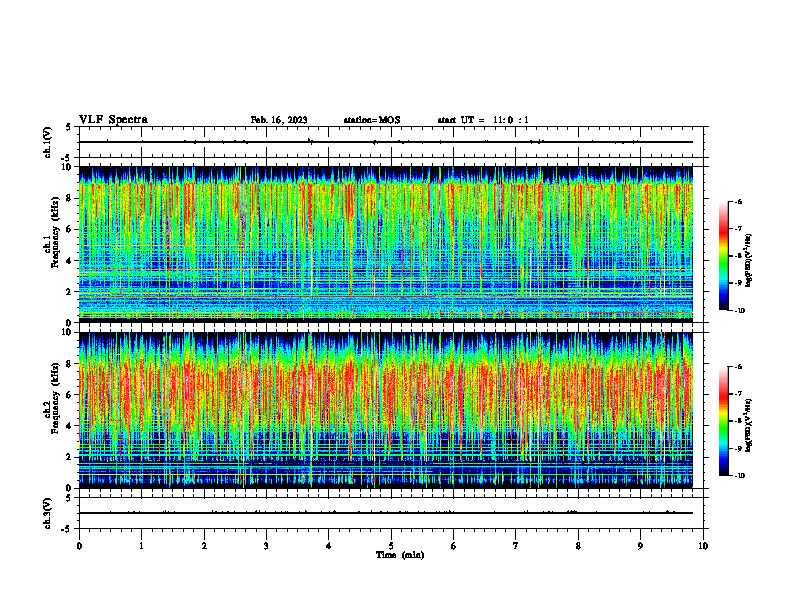Click time axis tick label "9"
The width and height of the screenshot is (792, 612).
pyautogui.click(x=640, y=546)
